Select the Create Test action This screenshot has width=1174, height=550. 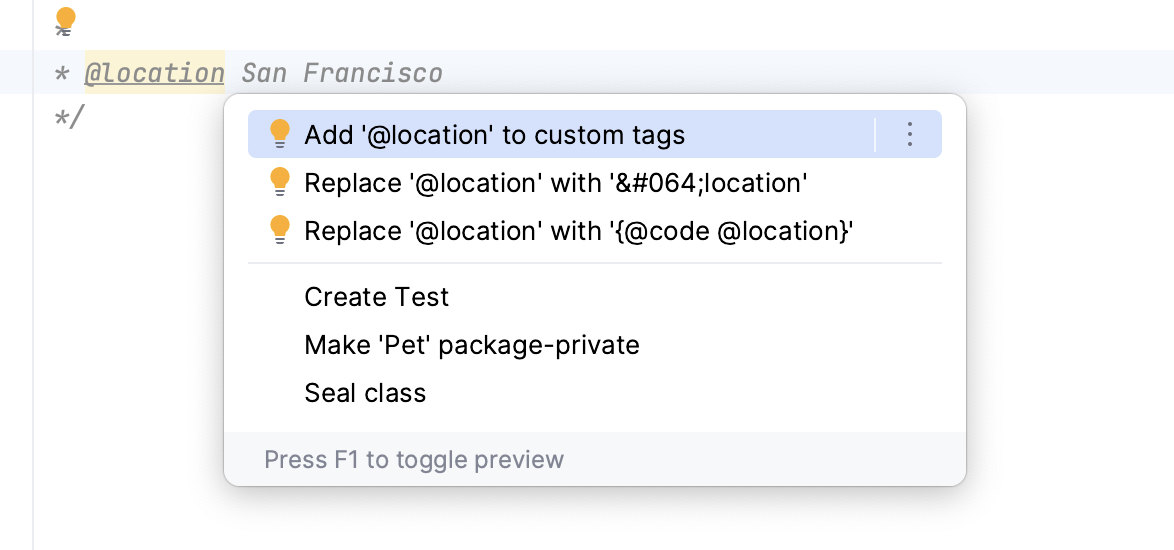coord(377,297)
